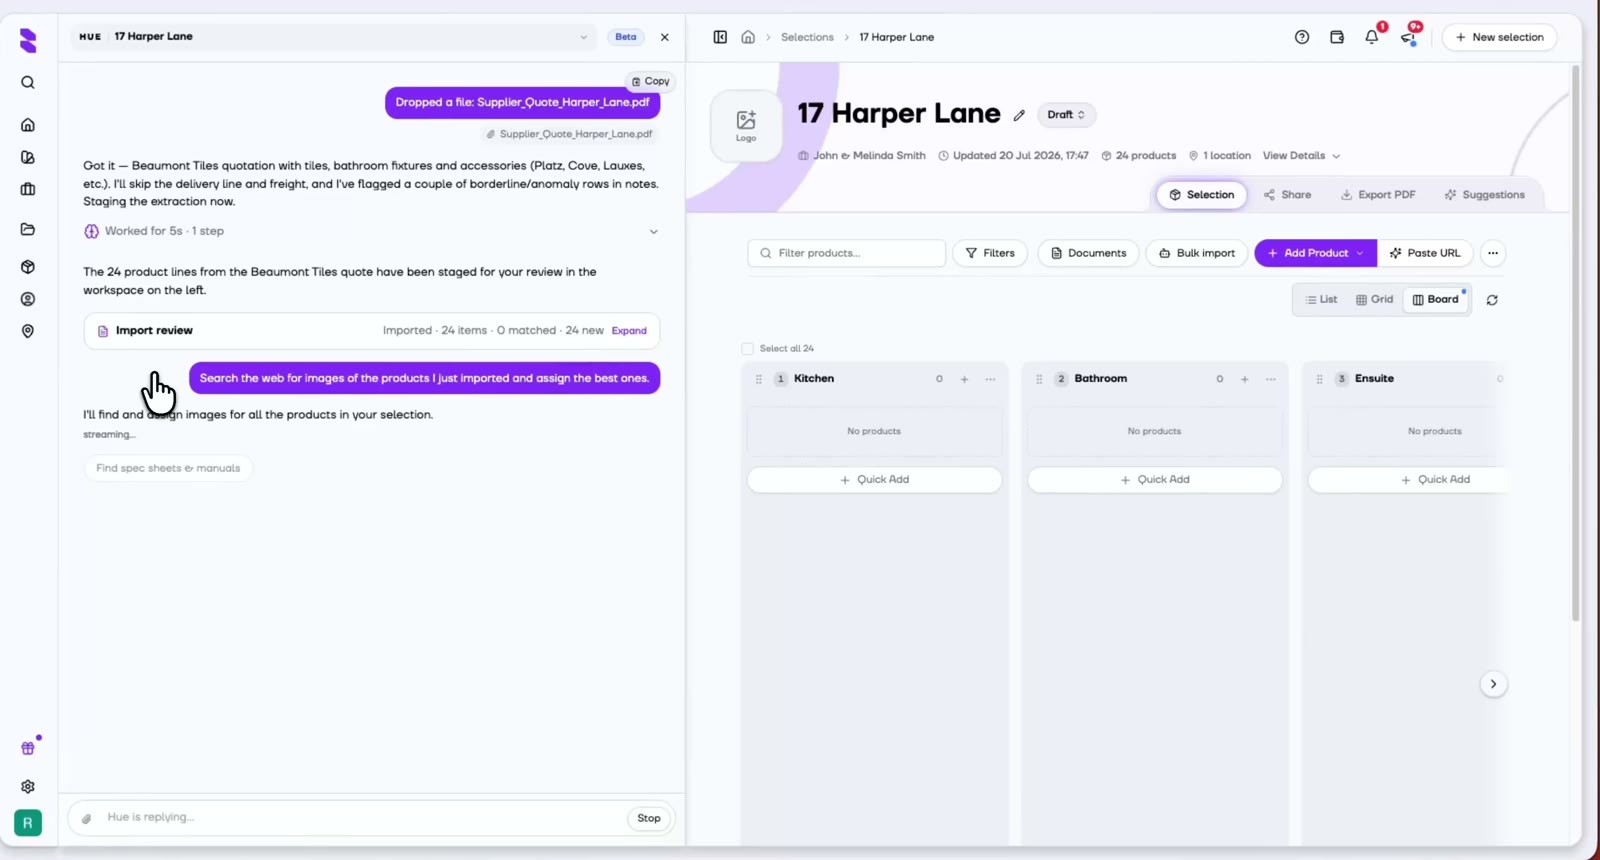Open the Suggestions tab

click(1484, 195)
